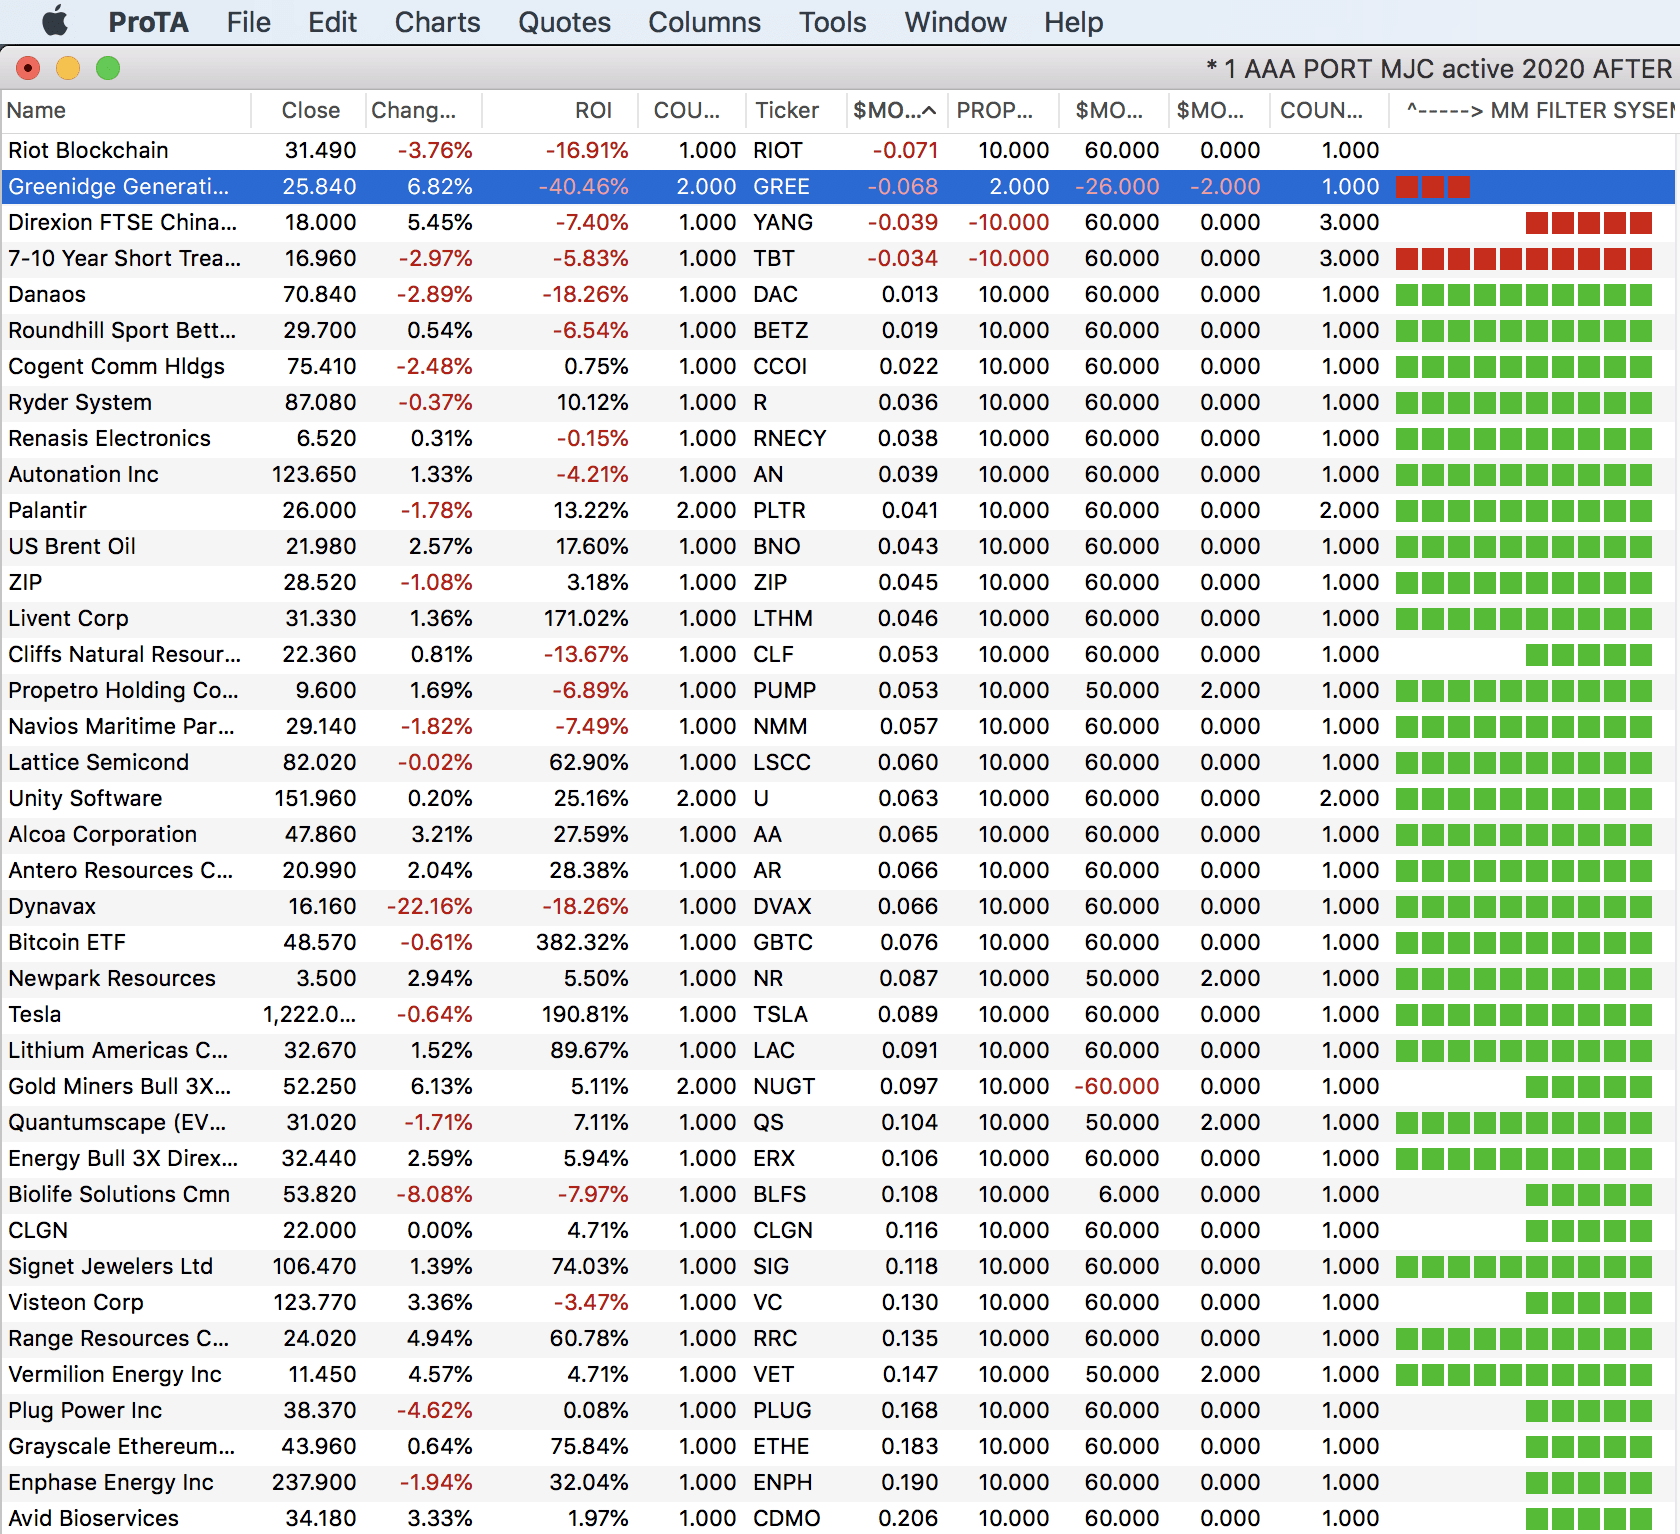Click the Close column header

[x=310, y=111]
